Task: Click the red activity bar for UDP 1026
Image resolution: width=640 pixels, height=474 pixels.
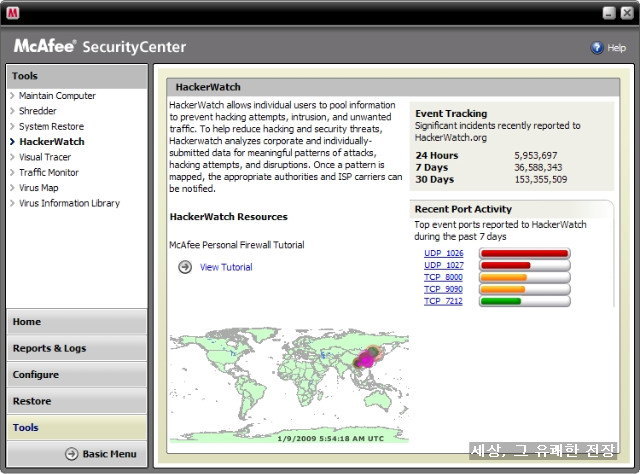Action: (524, 254)
